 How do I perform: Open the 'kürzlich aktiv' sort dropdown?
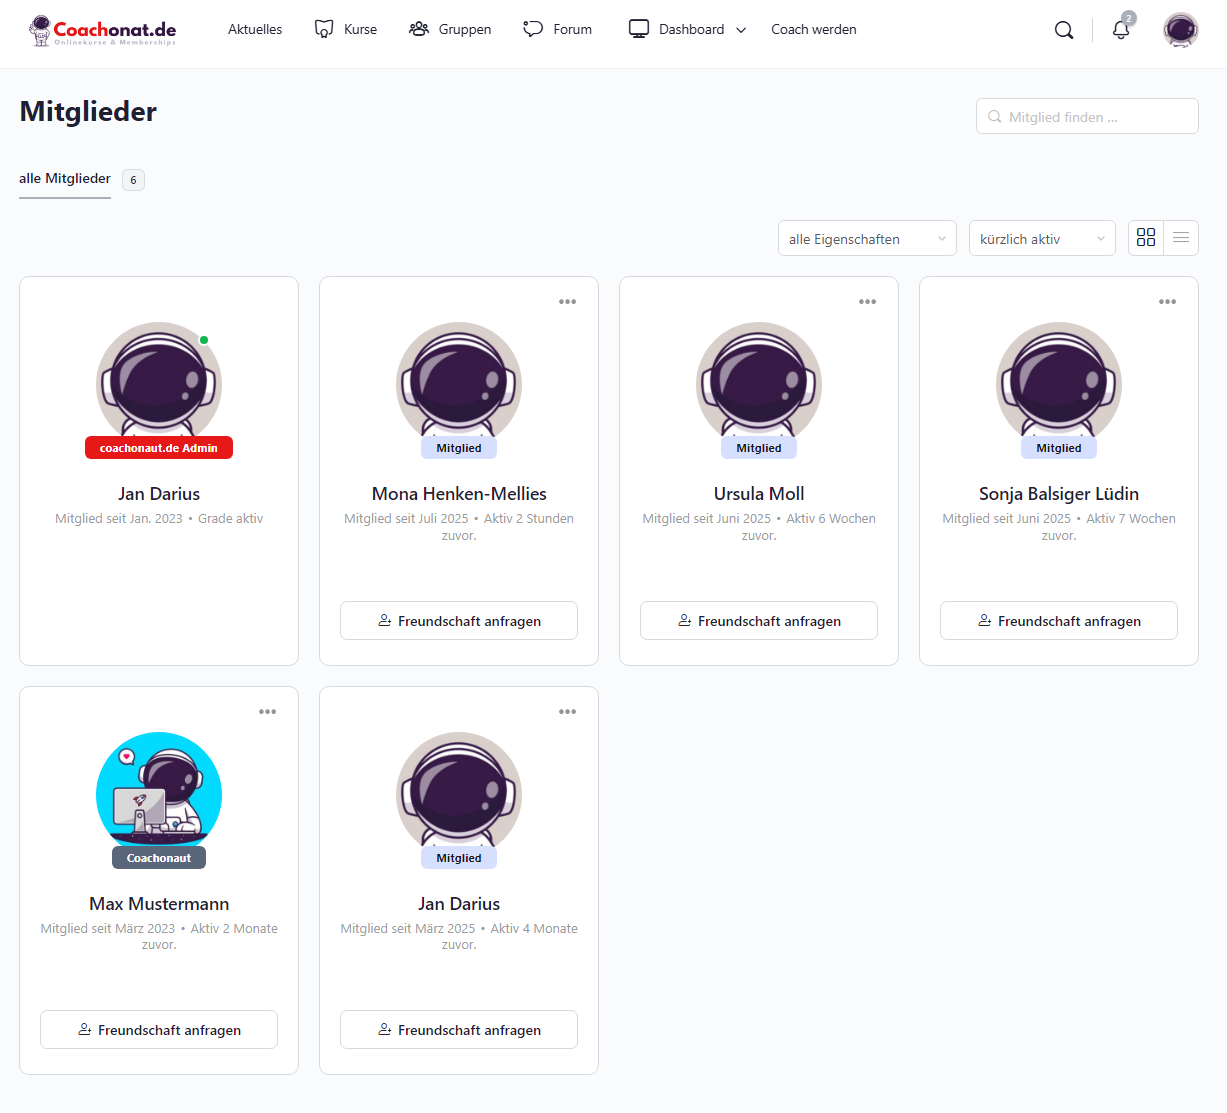[1041, 239]
